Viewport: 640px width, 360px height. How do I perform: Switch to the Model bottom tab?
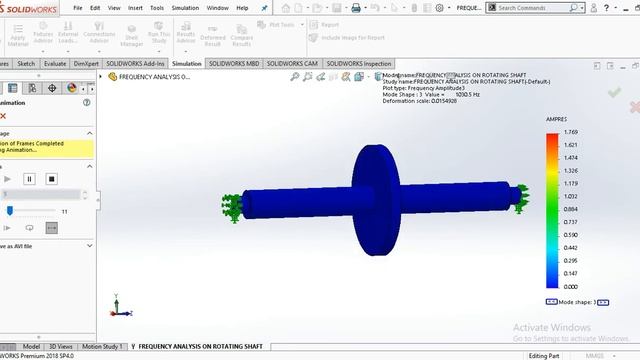coord(31,347)
